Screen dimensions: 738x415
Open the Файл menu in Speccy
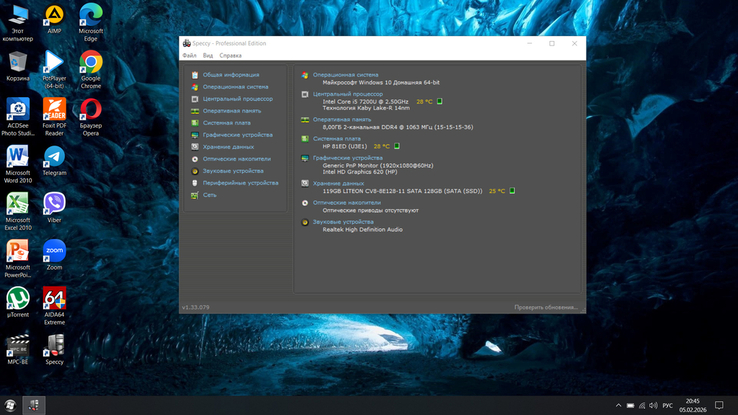[x=189, y=56]
